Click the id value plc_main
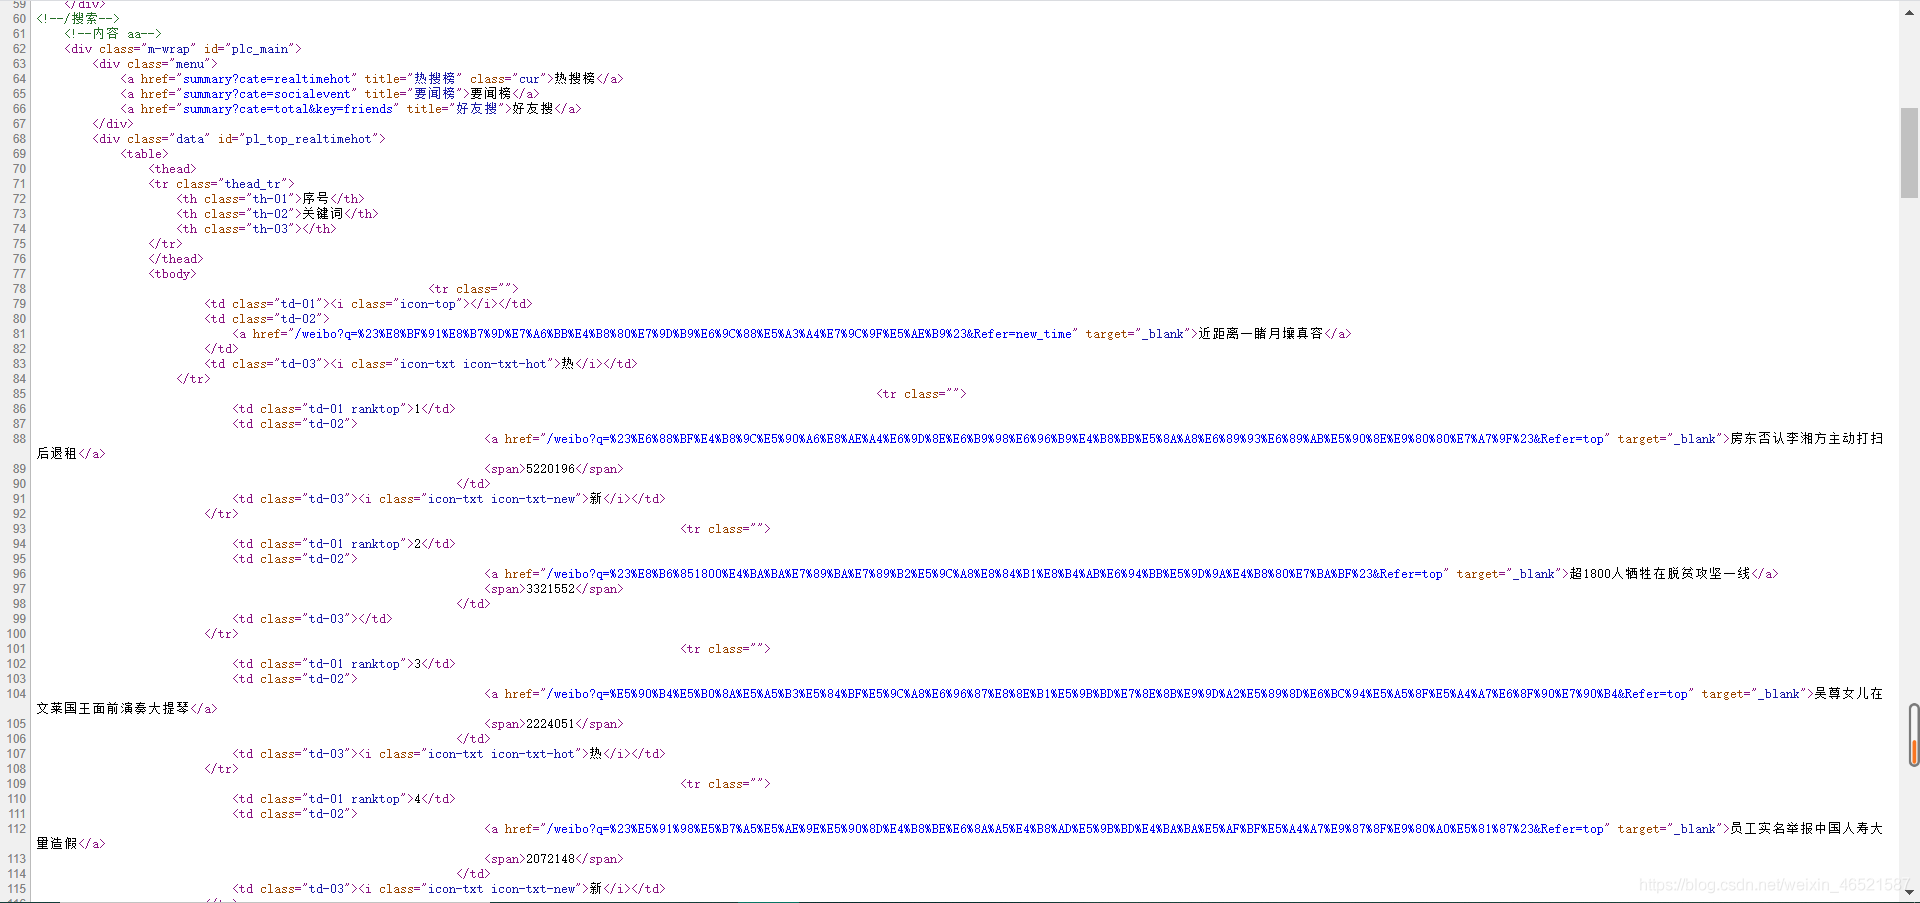 pyautogui.click(x=260, y=49)
